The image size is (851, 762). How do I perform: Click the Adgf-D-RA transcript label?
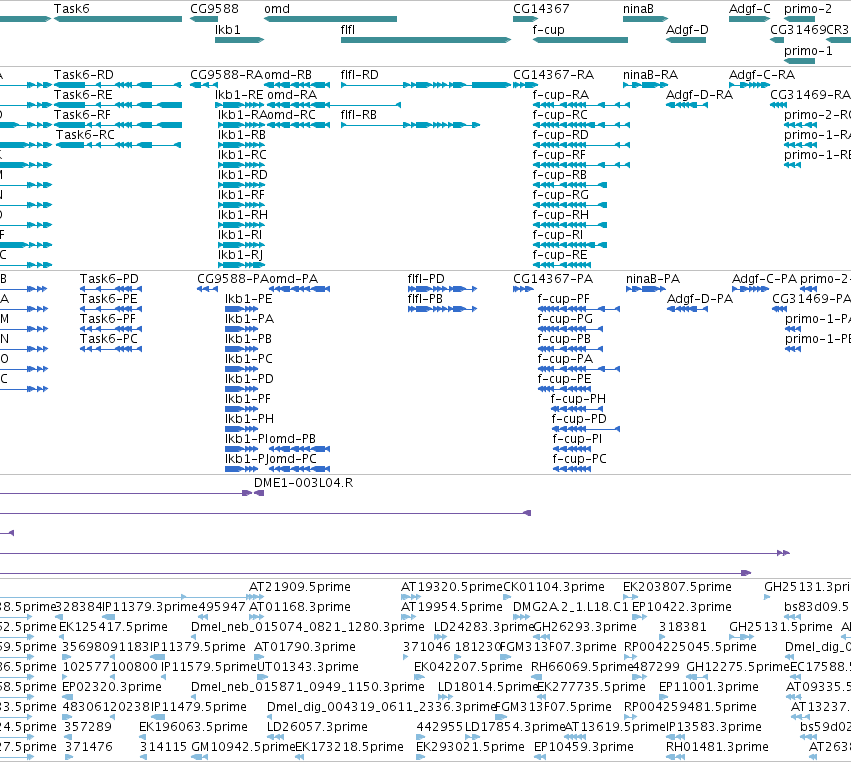pos(700,95)
